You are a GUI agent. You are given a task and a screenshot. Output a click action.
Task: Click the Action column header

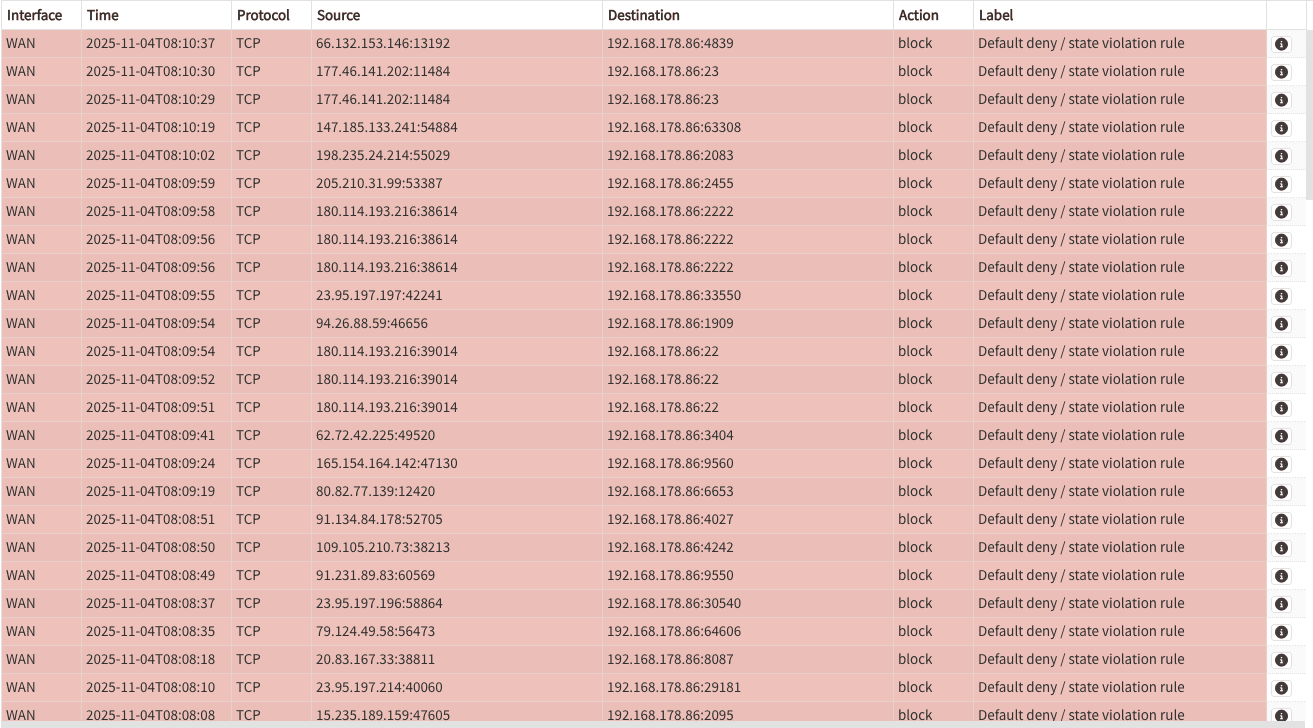coord(918,15)
